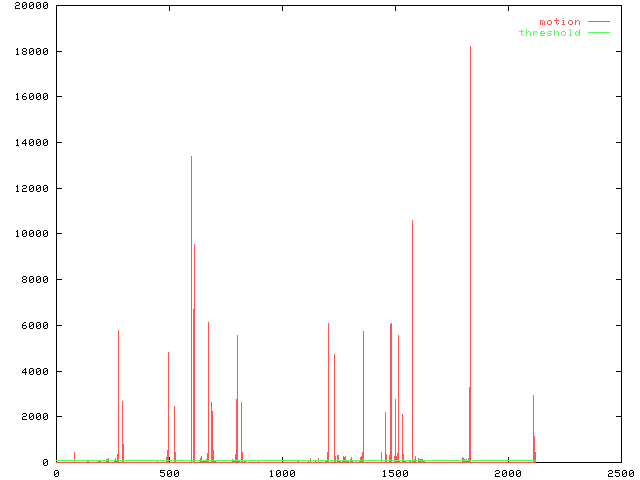640x480 pixels.
Task: Click the green threshold legend line sample
Action: pos(599,33)
